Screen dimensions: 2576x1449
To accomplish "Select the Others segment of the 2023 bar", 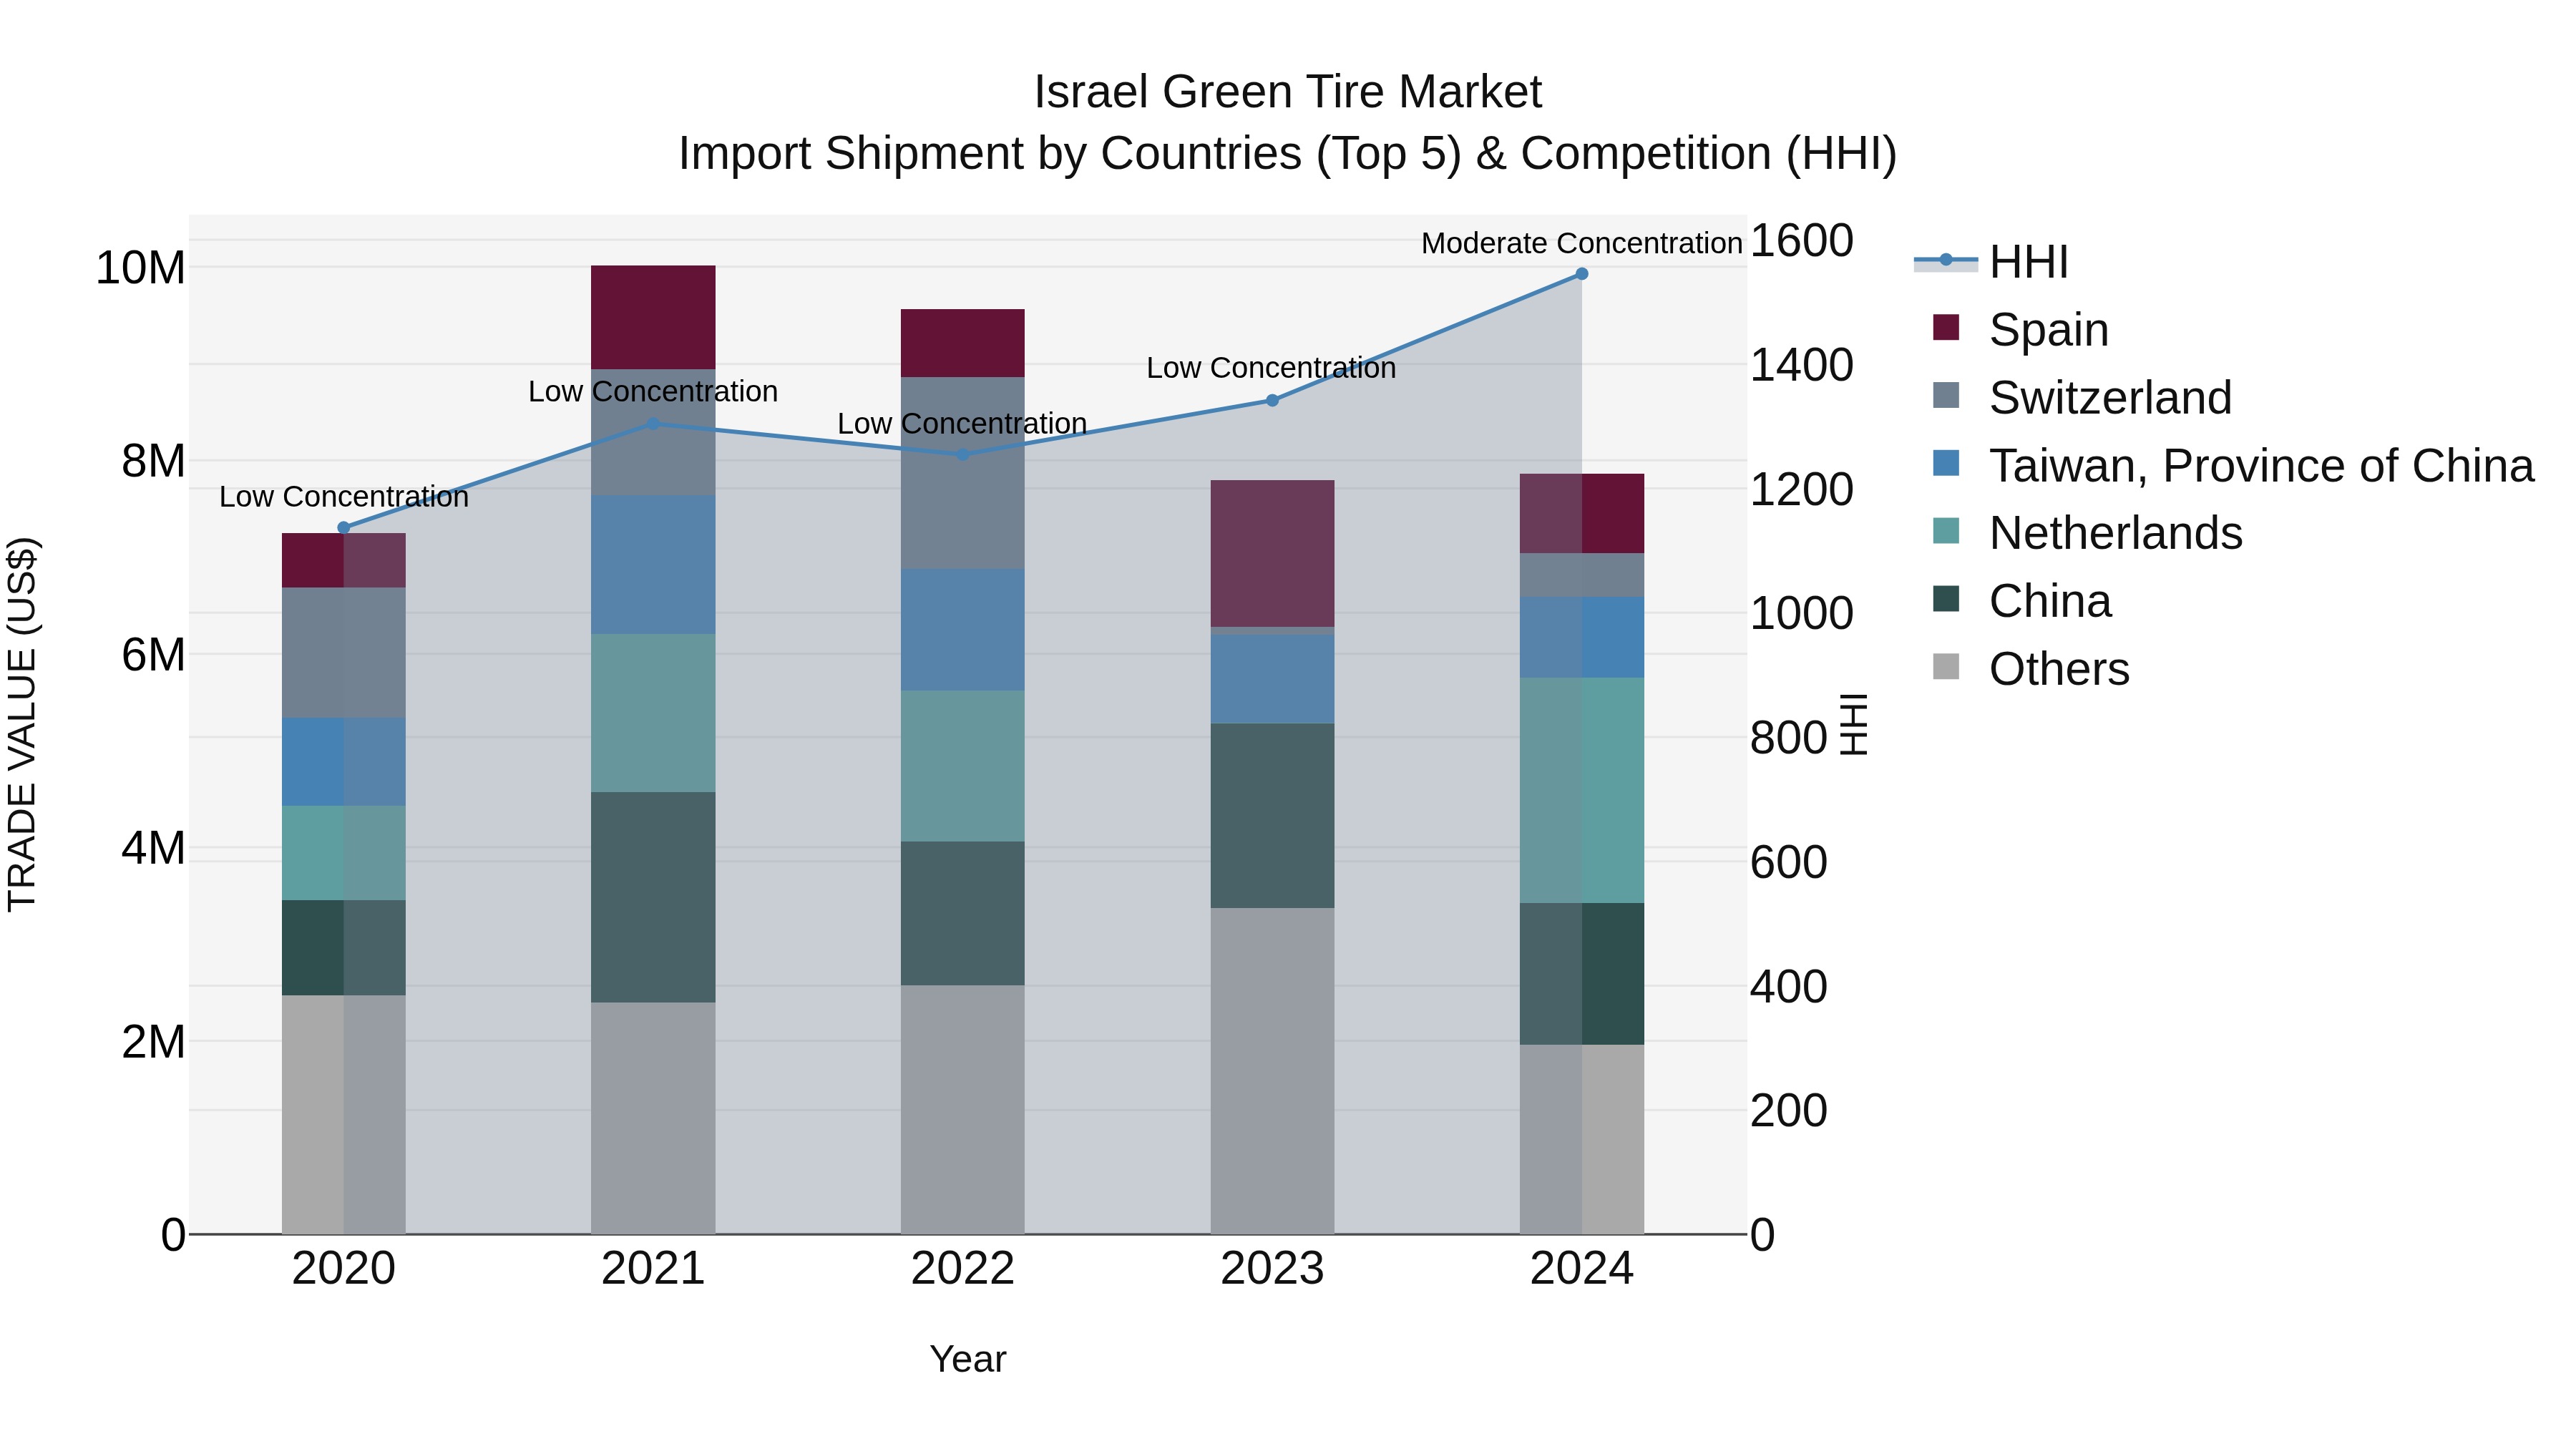I will pyautogui.click(x=1272, y=1071).
